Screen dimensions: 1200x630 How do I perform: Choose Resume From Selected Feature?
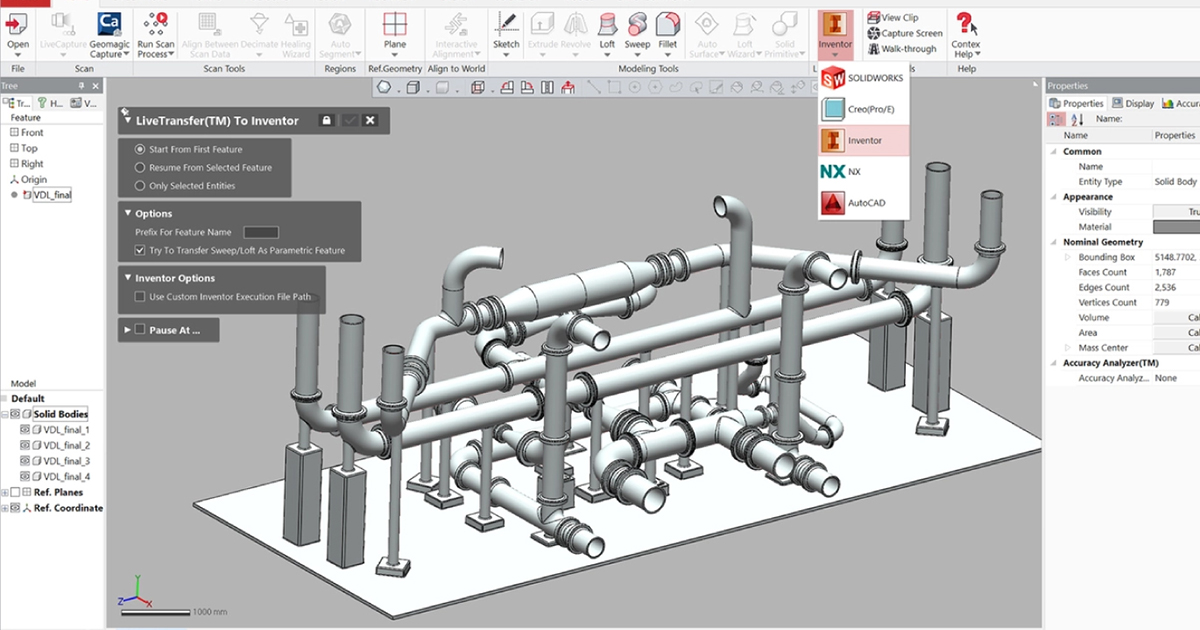[x=140, y=168]
